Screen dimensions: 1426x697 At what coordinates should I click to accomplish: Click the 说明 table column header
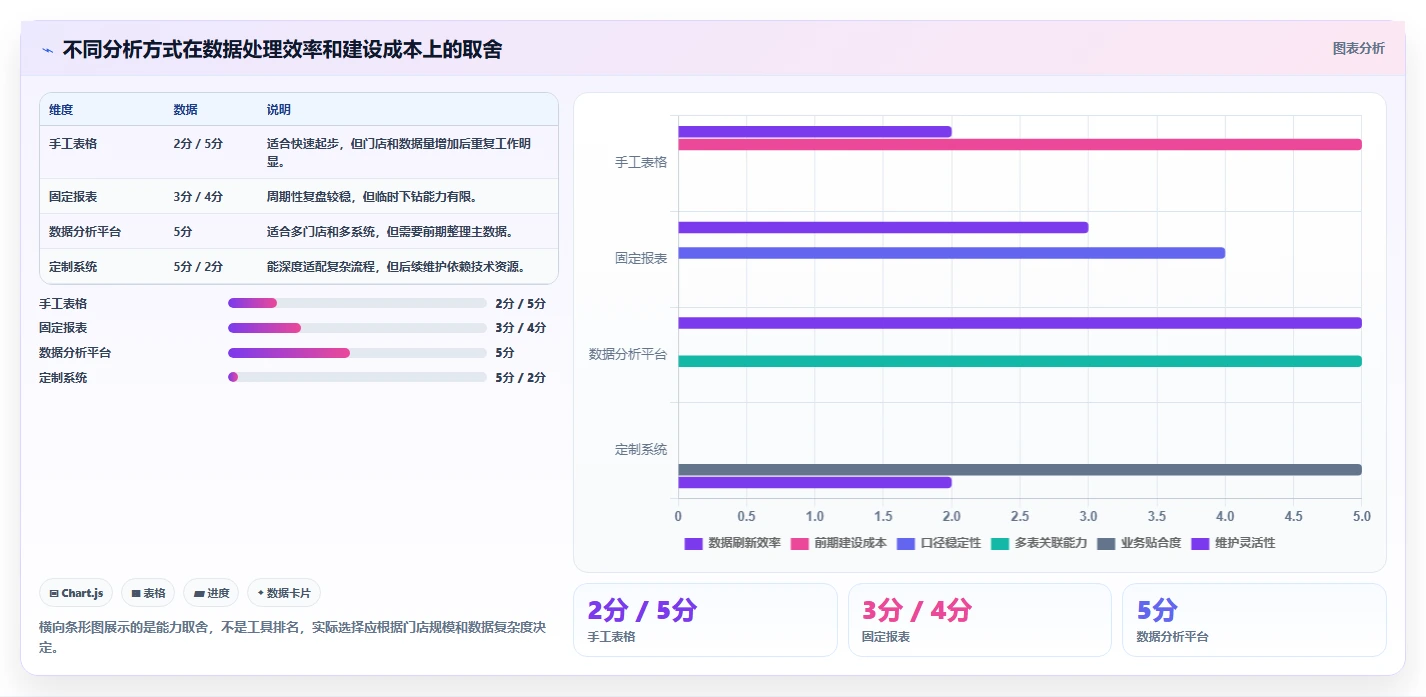(279, 110)
